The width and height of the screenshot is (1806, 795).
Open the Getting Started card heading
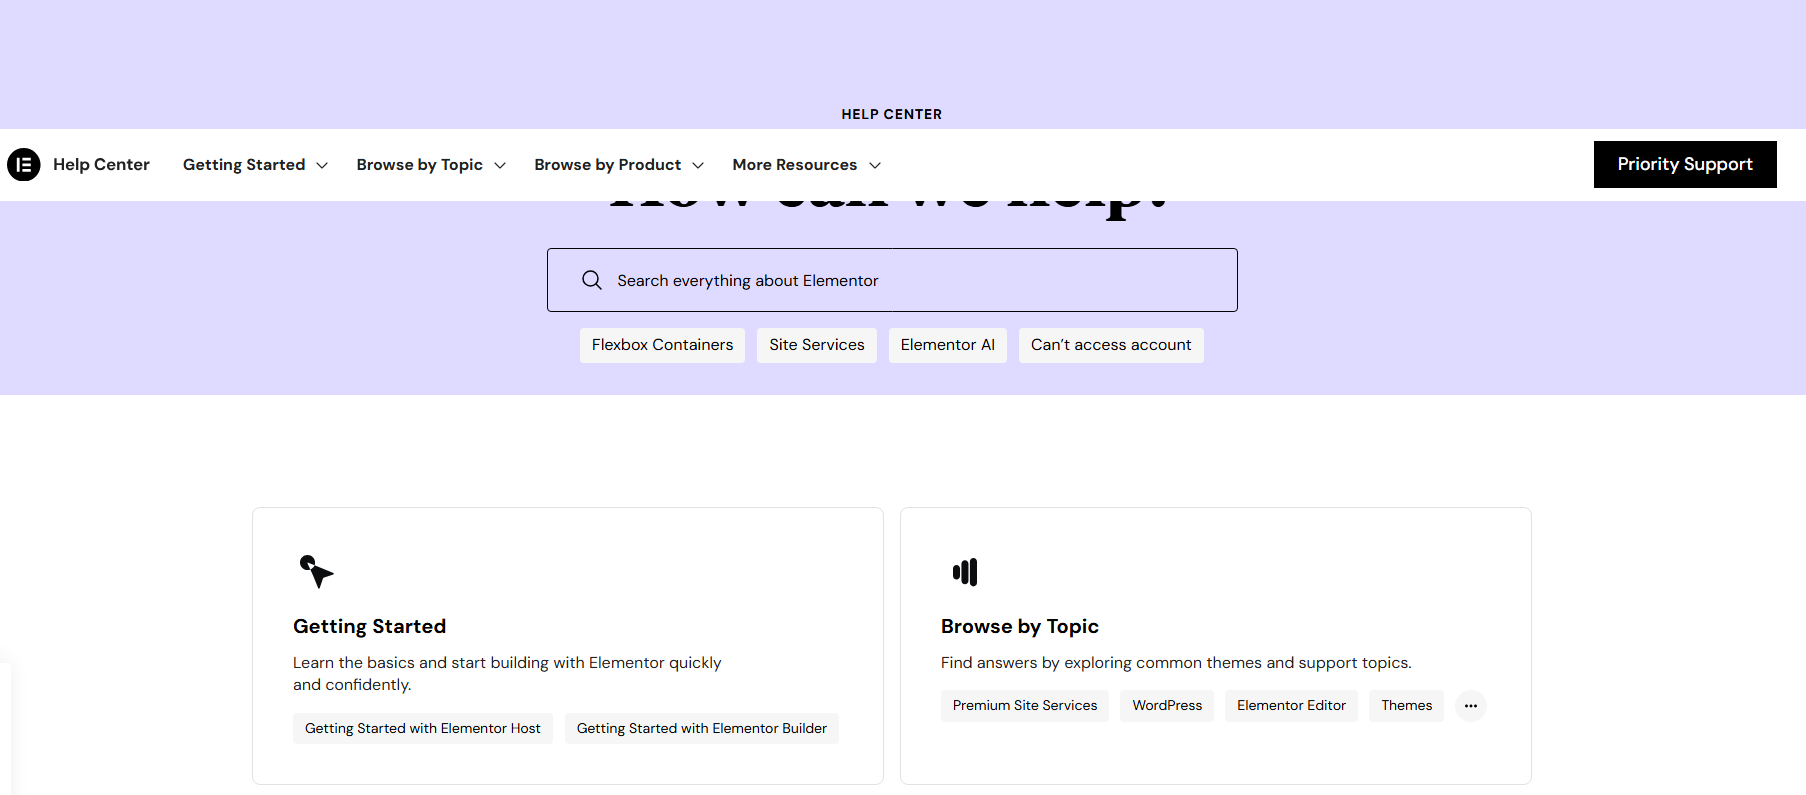coord(369,626)
